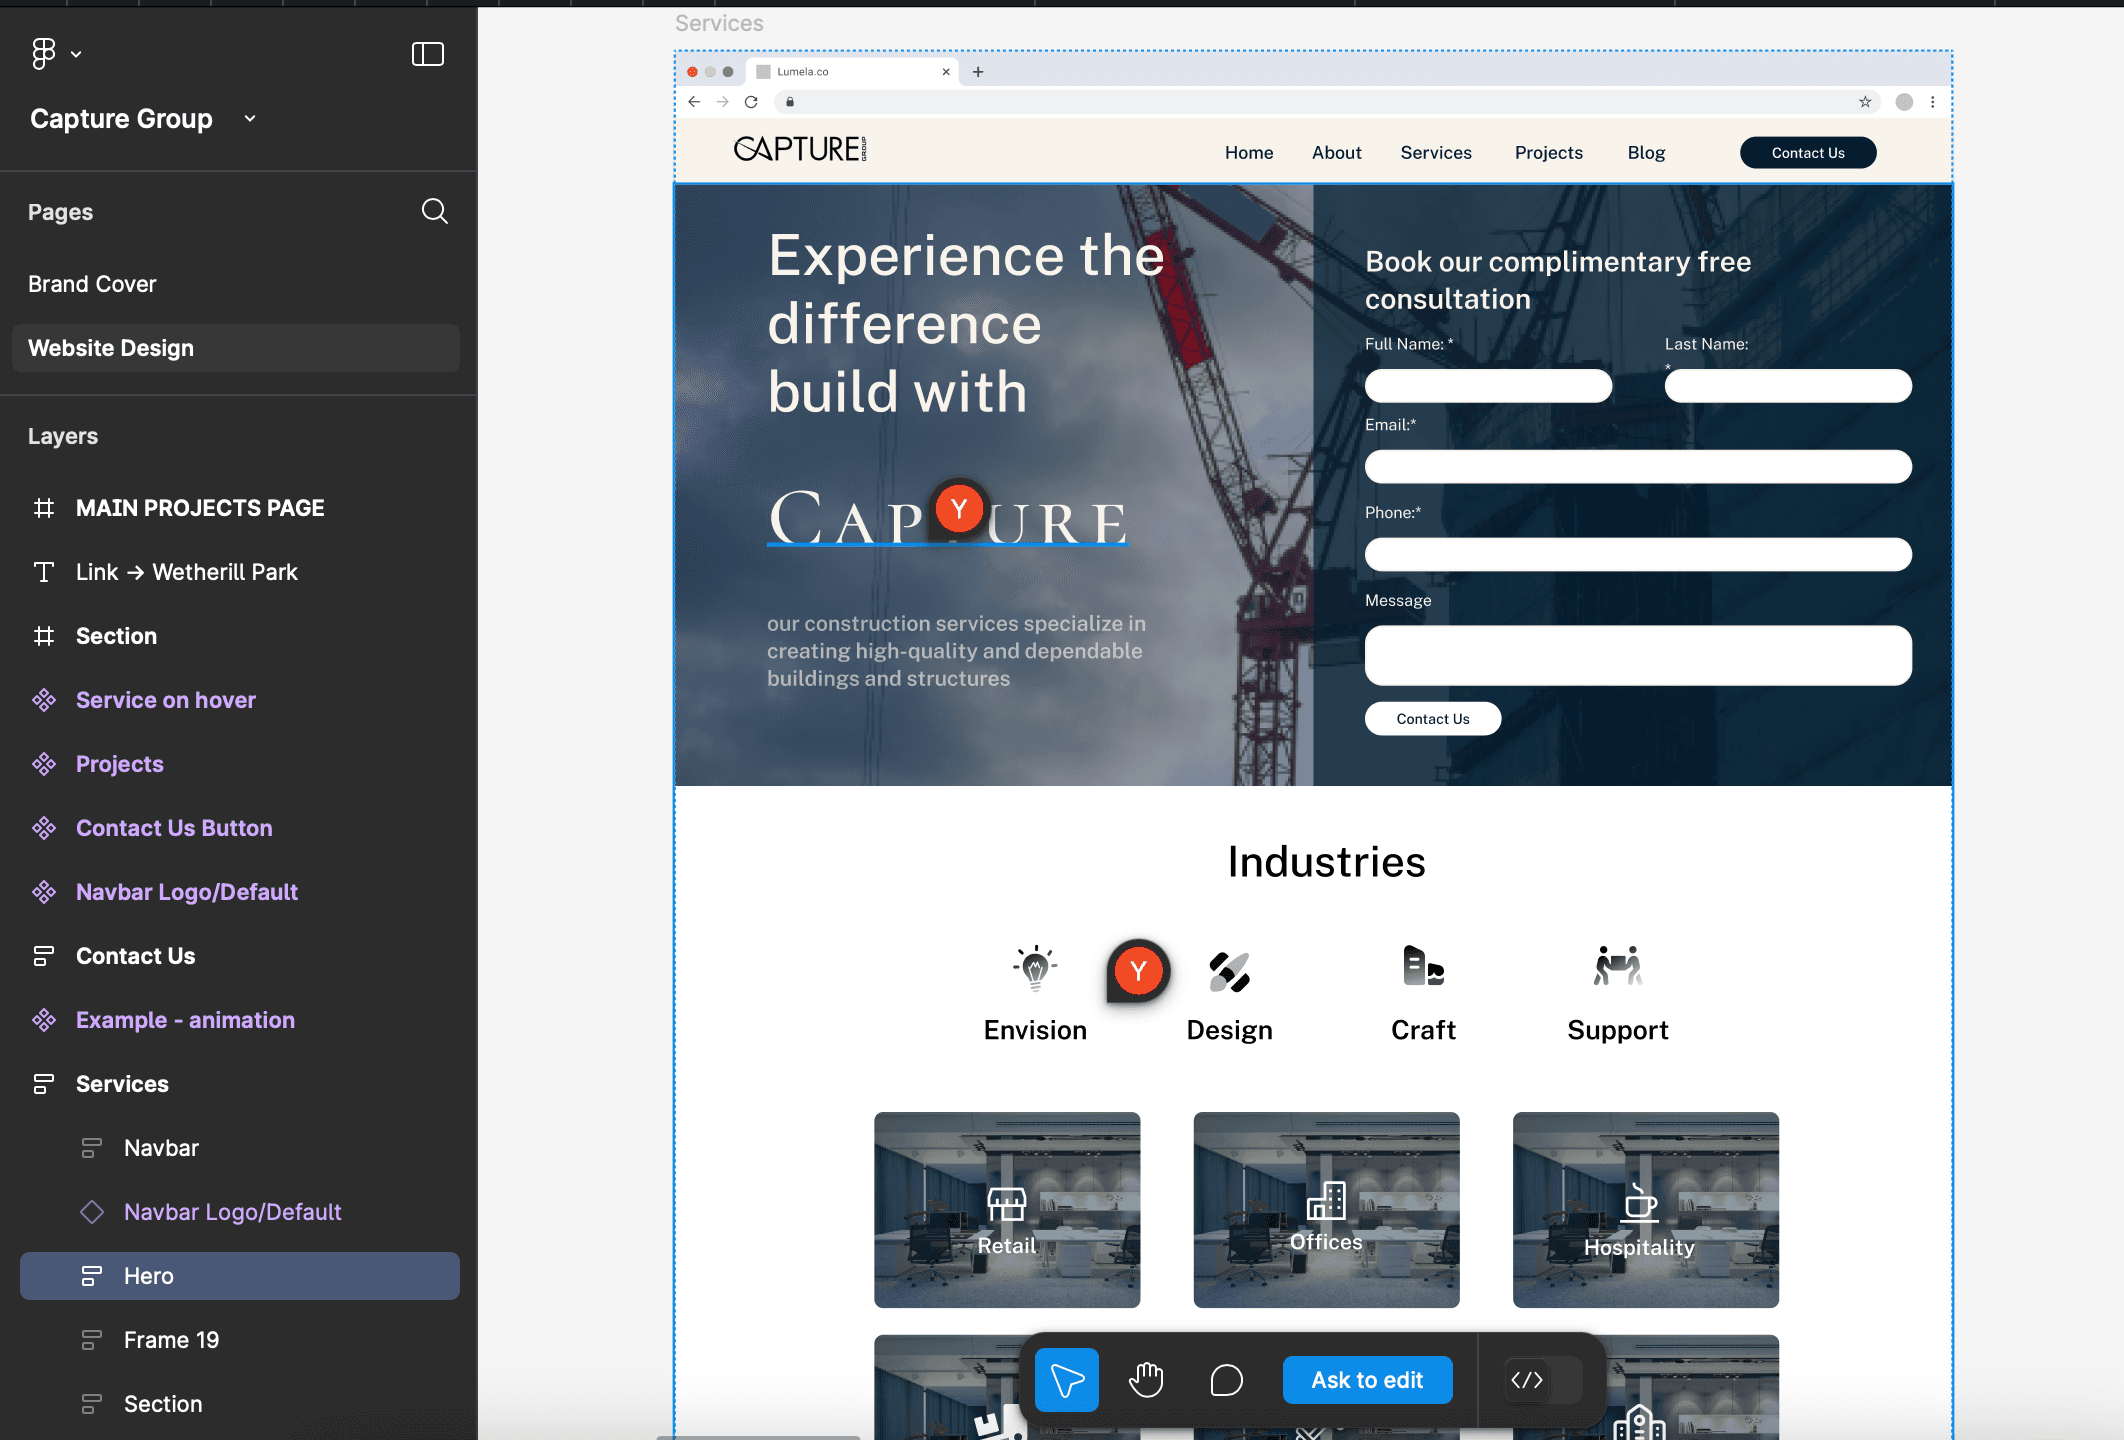Select the Frame 19 layer

click(x=171, y=1340)
